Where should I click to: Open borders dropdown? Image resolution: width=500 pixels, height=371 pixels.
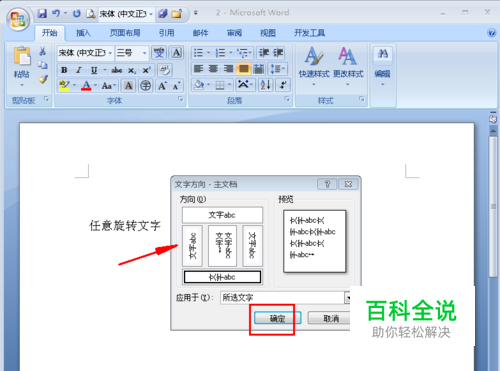tap(229, 85)
